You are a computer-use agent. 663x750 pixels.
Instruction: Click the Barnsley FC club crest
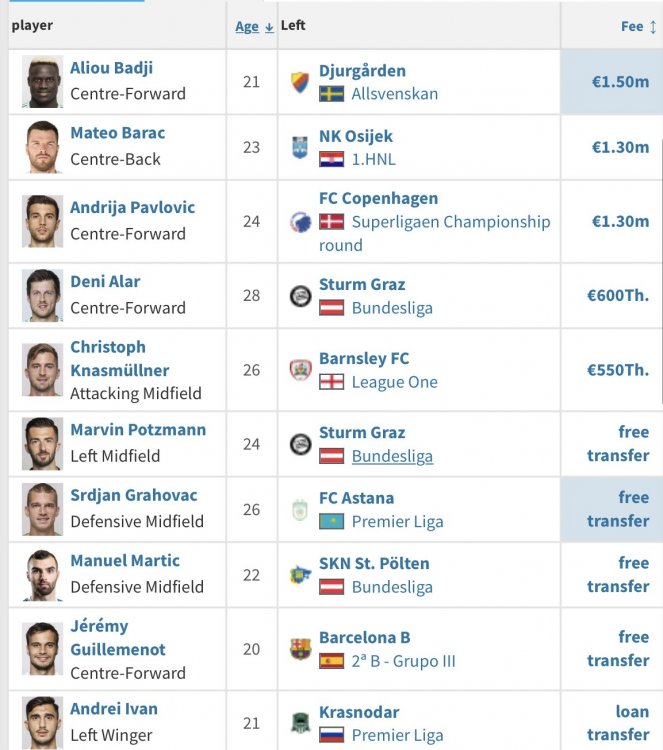click(299, 370)
